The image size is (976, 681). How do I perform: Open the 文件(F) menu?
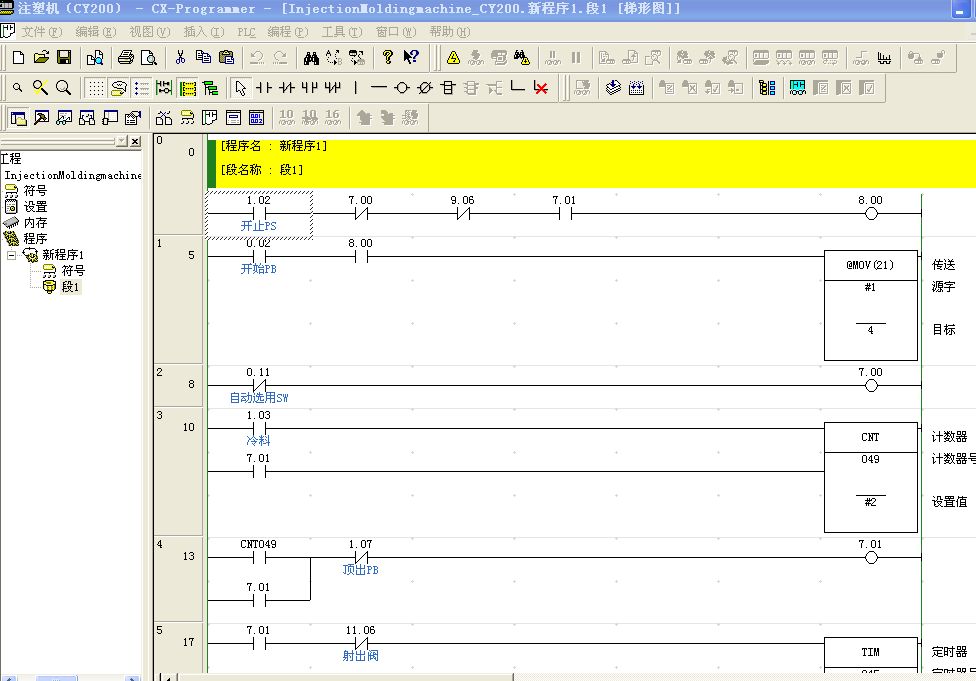pos(40,32)
